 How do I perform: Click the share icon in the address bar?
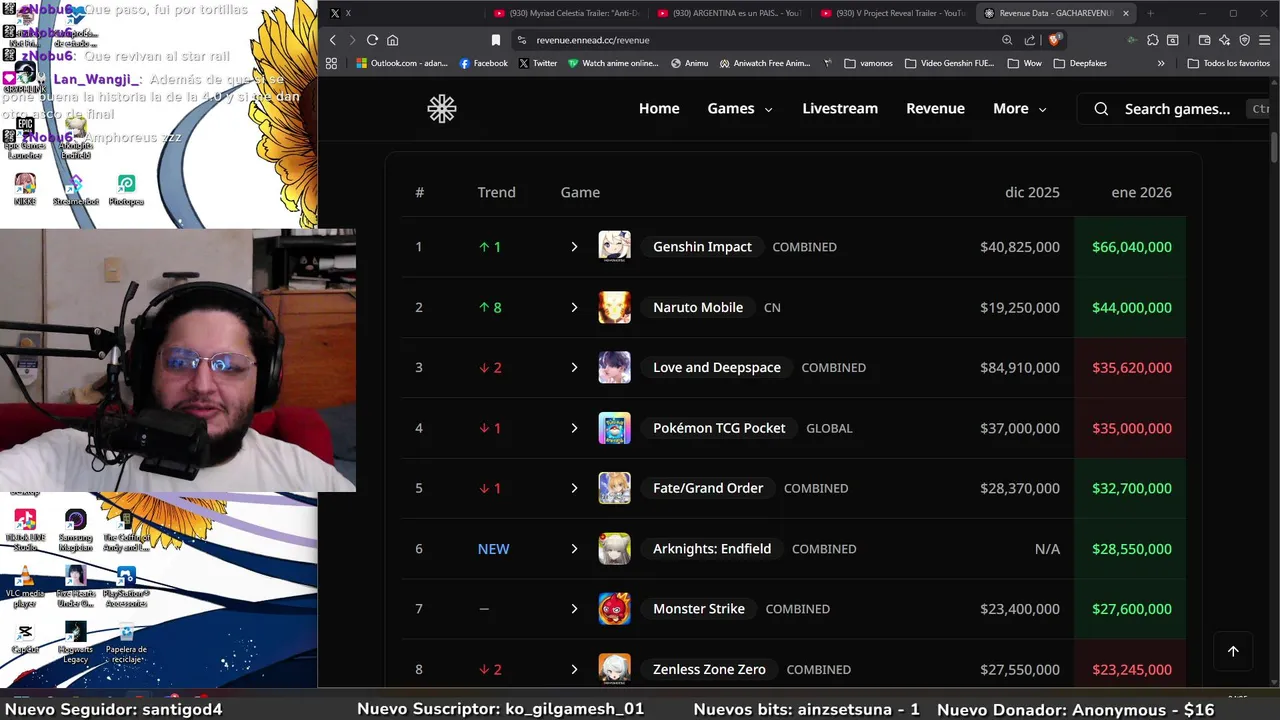pyautogui.click(x=1030, y=40)
